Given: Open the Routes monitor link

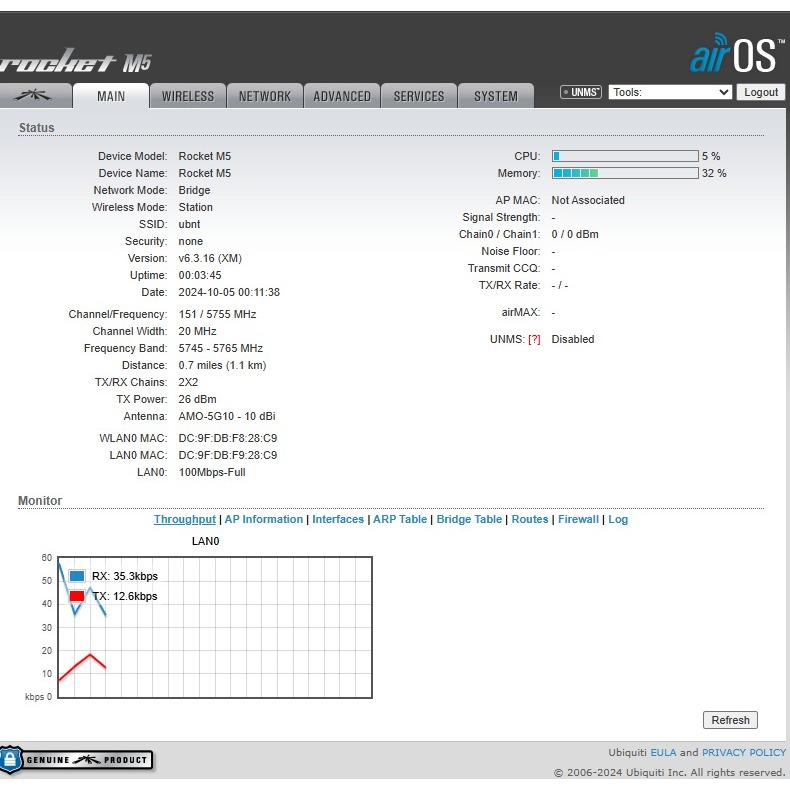Looking at the screenshot, I should [x=530, y=519].
